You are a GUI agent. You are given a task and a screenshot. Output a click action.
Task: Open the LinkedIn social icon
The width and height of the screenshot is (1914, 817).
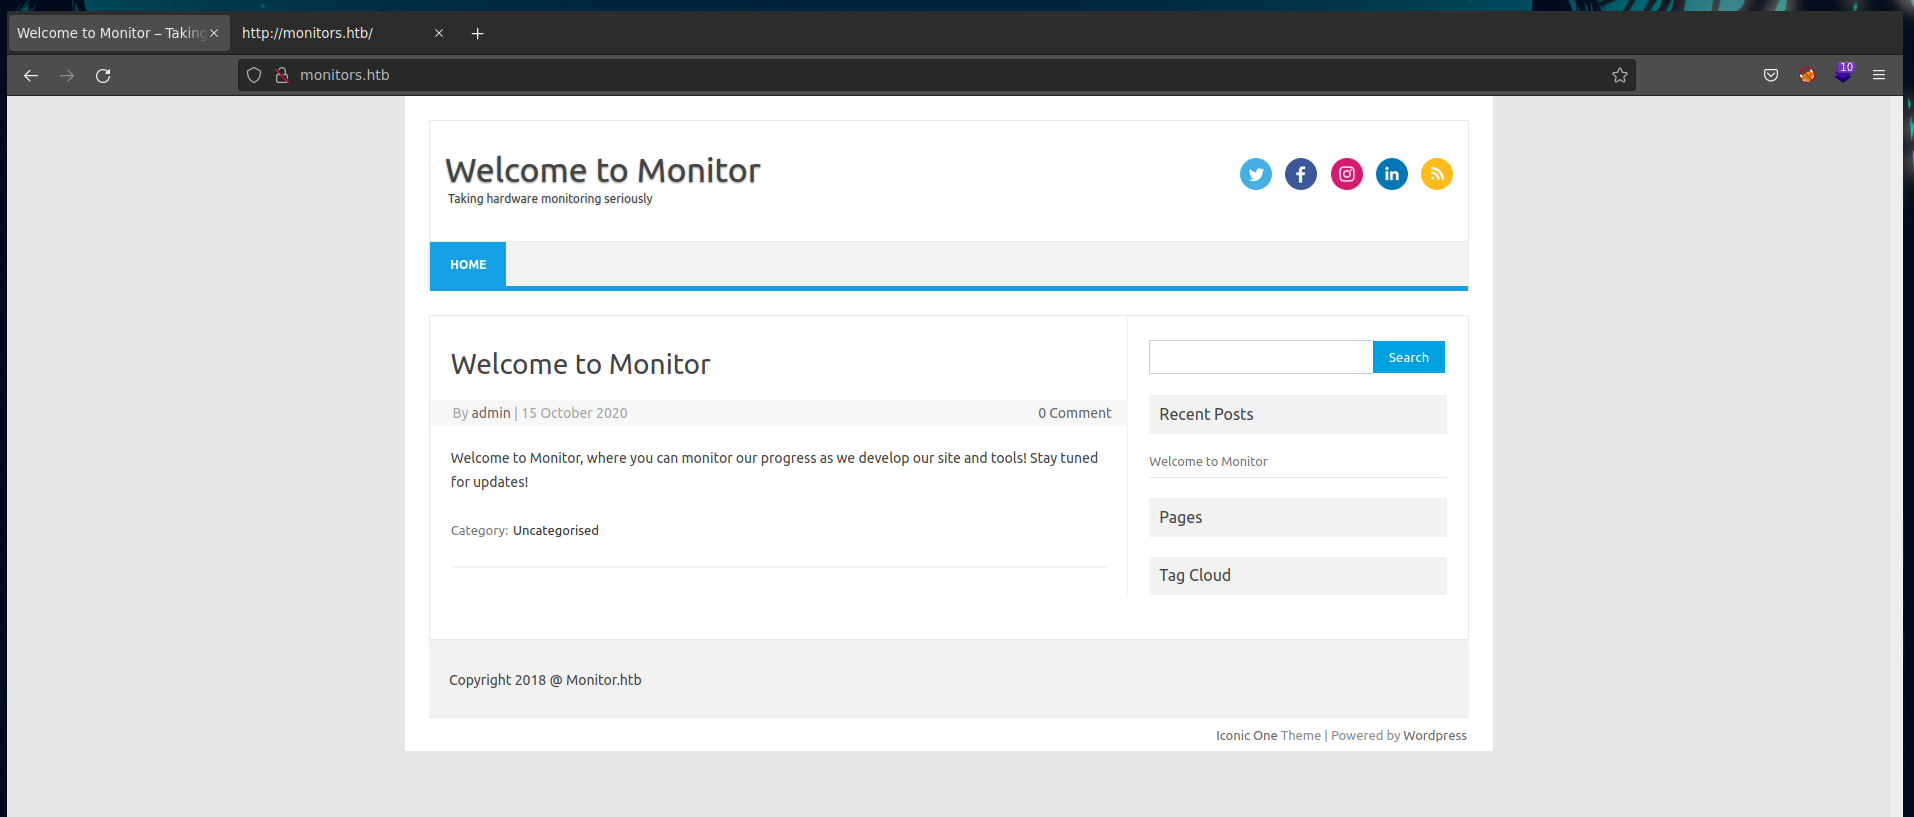(1391, 174)
